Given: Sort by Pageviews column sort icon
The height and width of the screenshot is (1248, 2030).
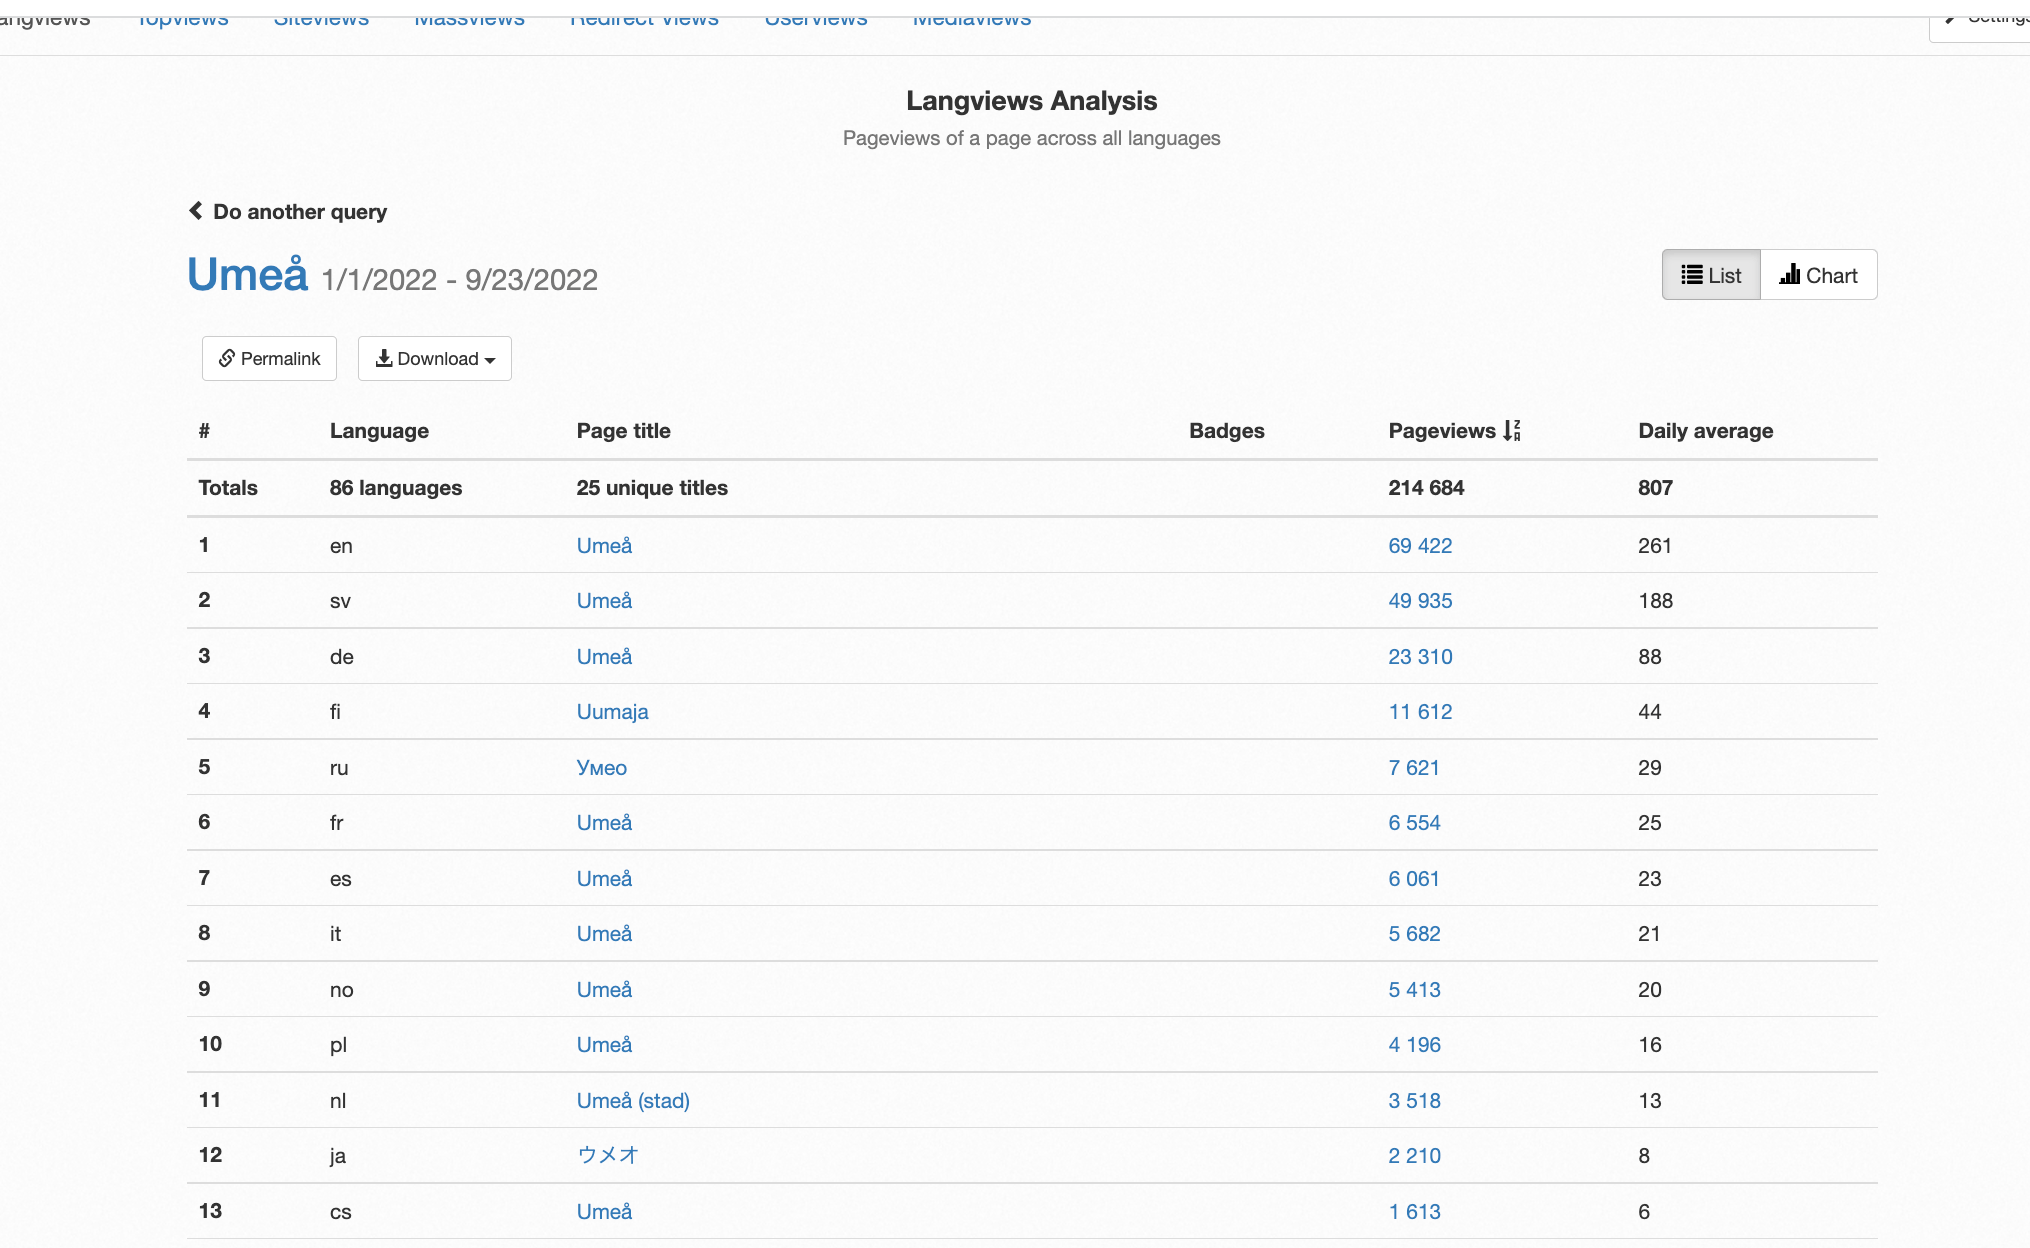Looking at the screenshot, I should 1511,431.
